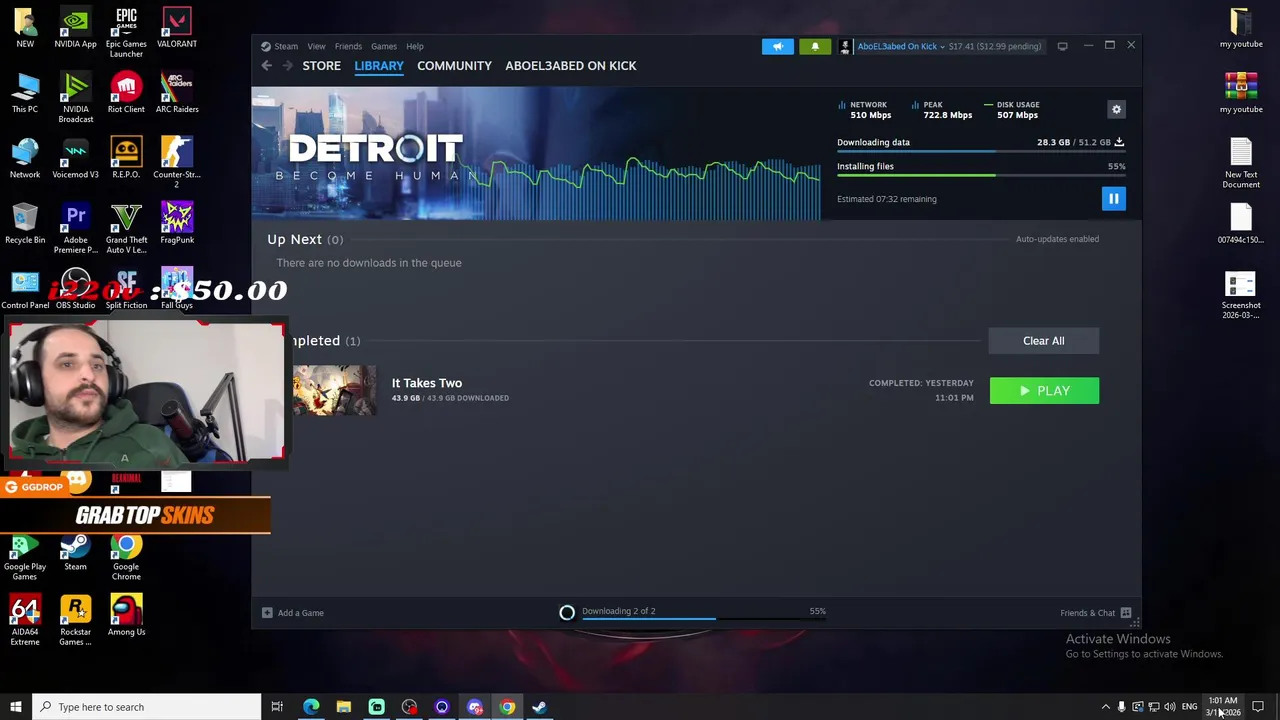Select the NEW folder on desktop
This screenshot has height=720, width=1280.
pos(25,29)
